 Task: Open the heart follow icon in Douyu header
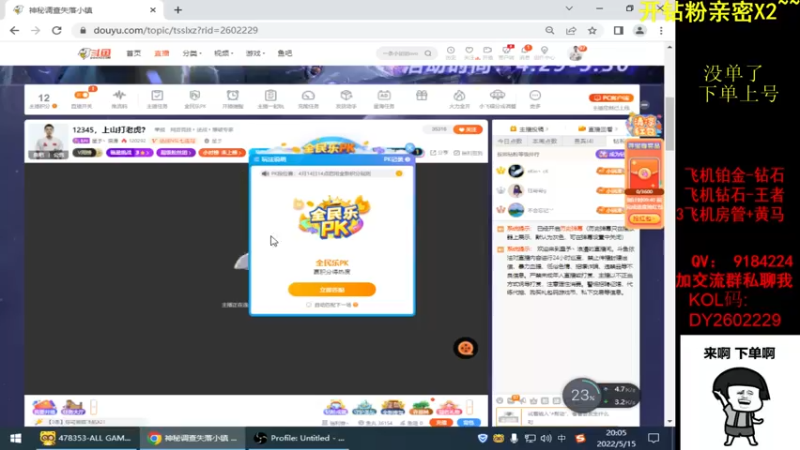(469, 51)
